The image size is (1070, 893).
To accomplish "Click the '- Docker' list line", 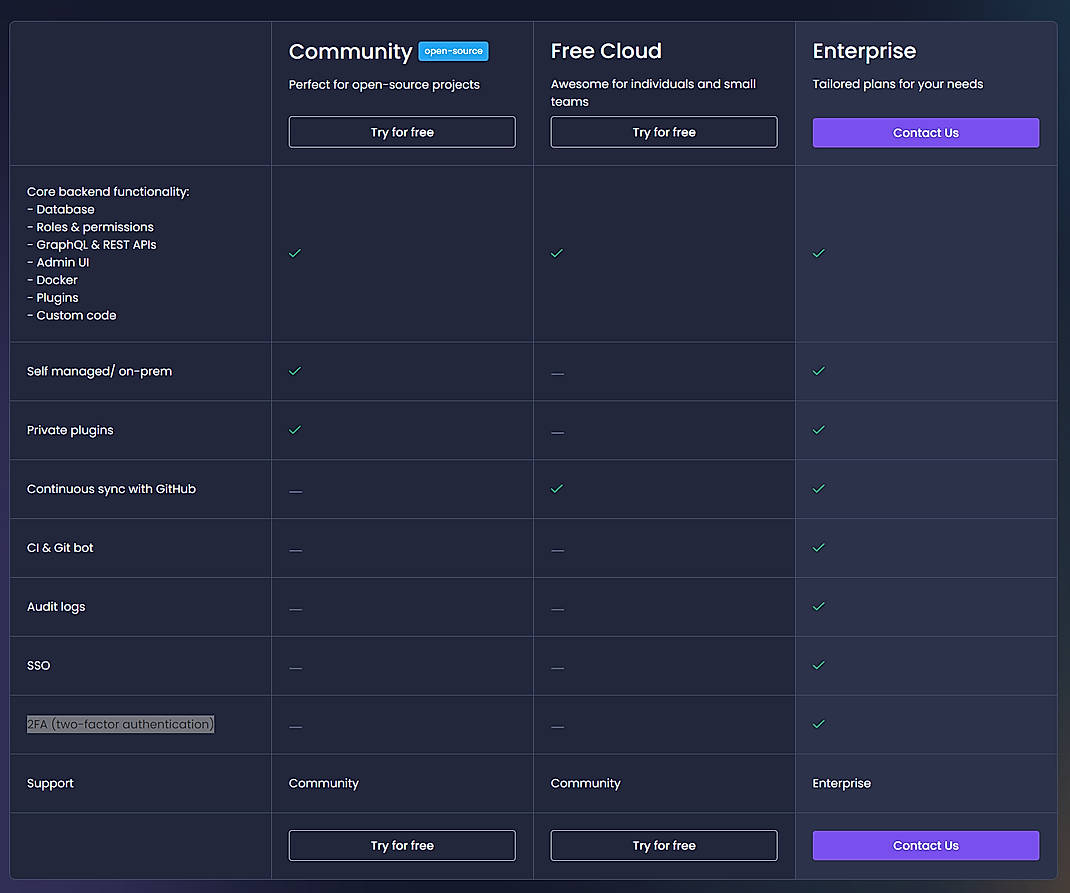I will (53, 280).
